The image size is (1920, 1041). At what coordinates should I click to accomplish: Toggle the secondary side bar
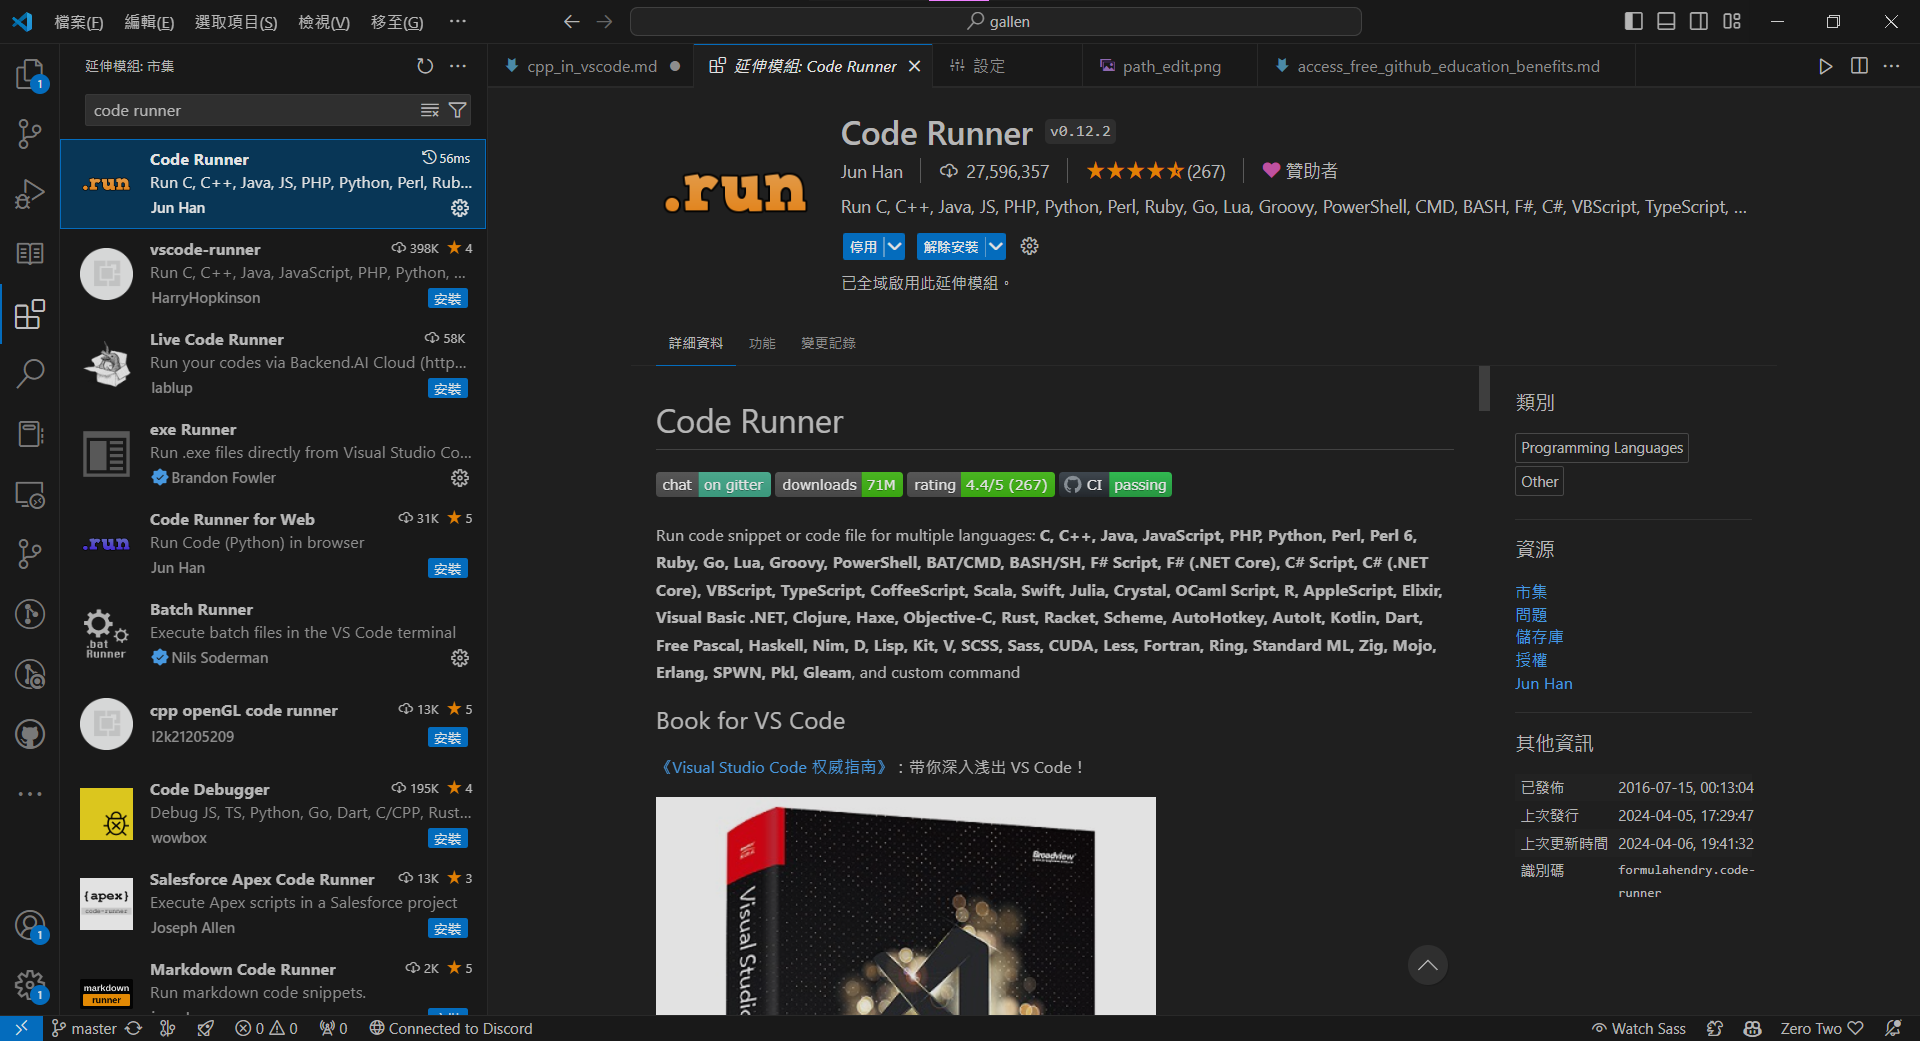pos(1699,20)
